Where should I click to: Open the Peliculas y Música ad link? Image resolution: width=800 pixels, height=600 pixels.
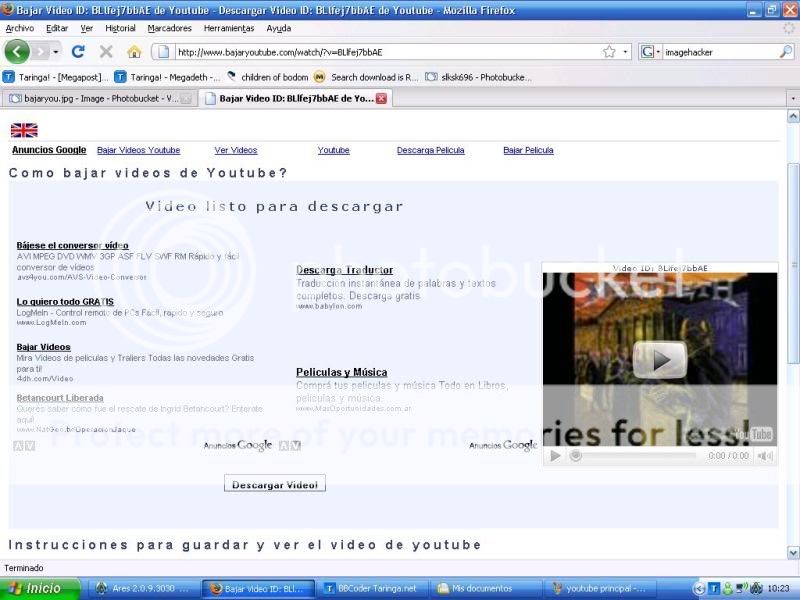point(341,372)
